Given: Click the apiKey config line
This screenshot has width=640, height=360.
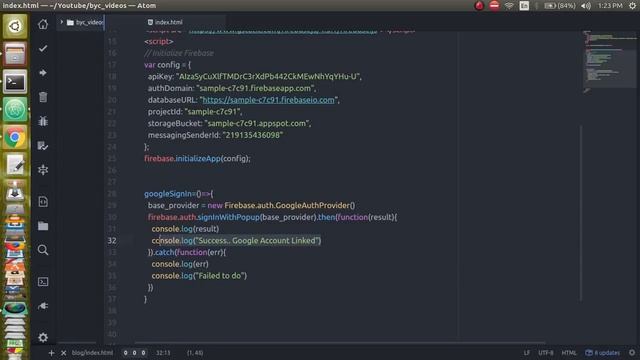Looking at the screenshot, I should pos(255,76).
